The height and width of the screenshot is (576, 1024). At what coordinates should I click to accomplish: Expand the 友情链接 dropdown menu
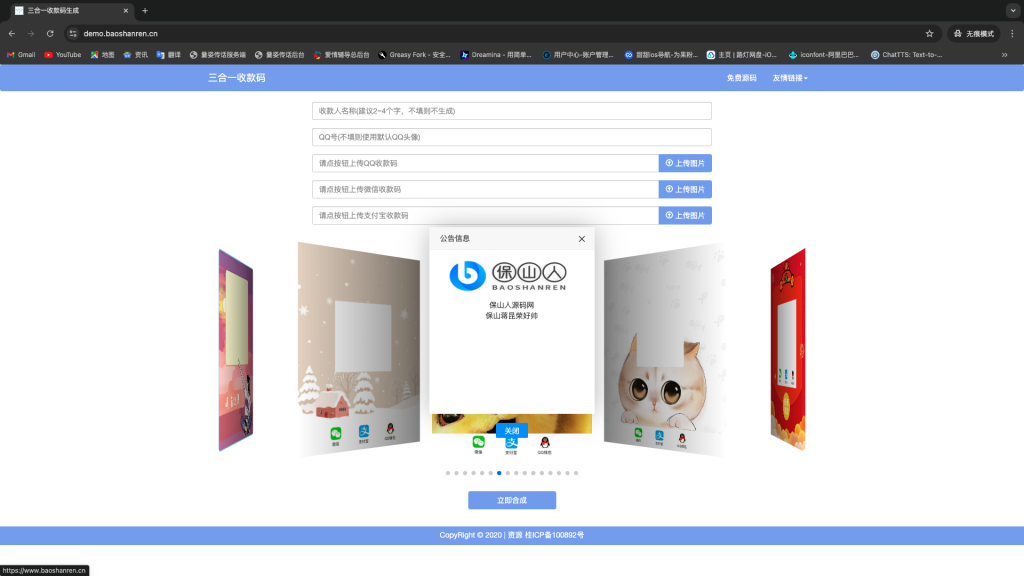(x=790, y=78)
